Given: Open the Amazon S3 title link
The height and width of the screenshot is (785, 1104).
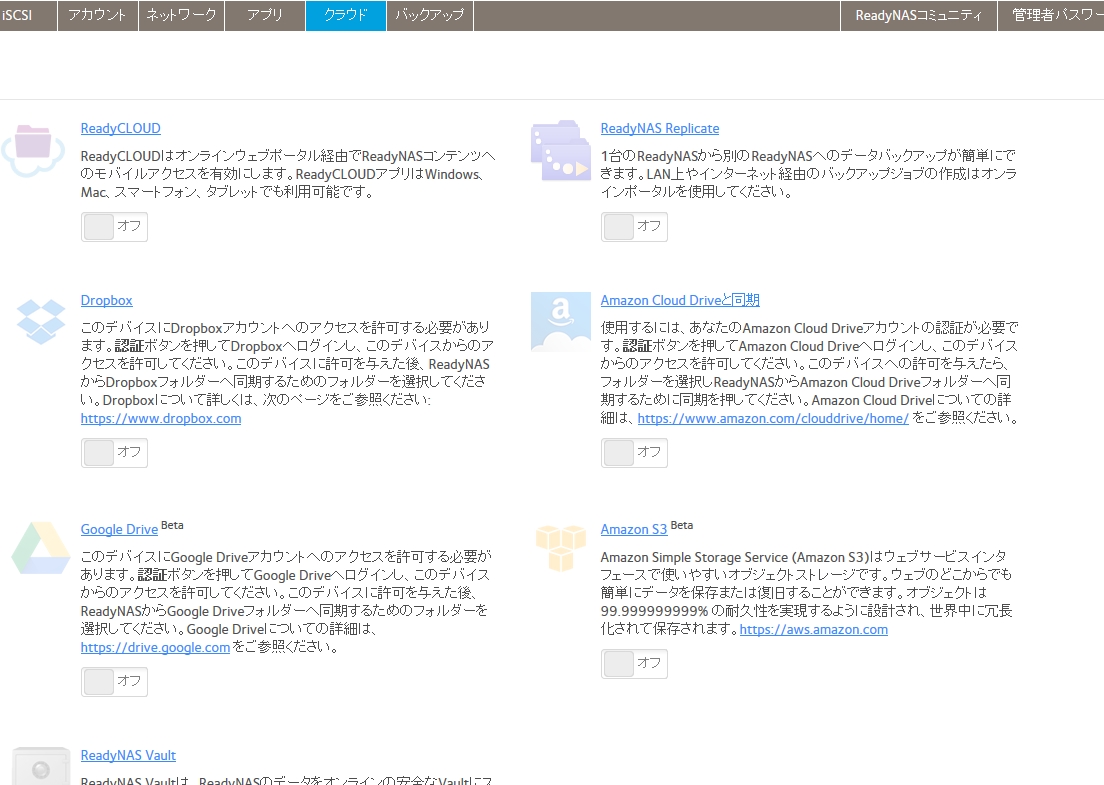Looking at the screenshot, I should coord(634,529).
